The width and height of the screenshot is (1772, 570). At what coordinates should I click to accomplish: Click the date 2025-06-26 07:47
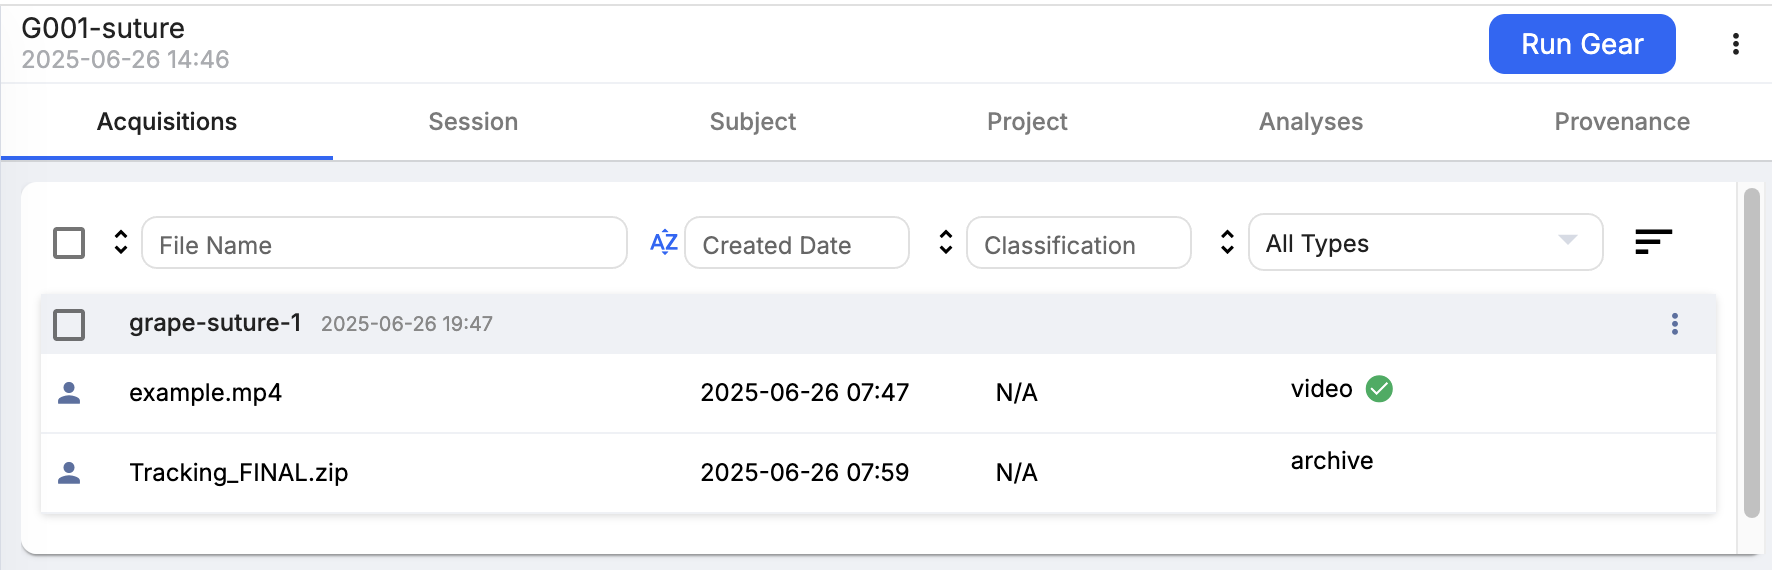point(804,393)
